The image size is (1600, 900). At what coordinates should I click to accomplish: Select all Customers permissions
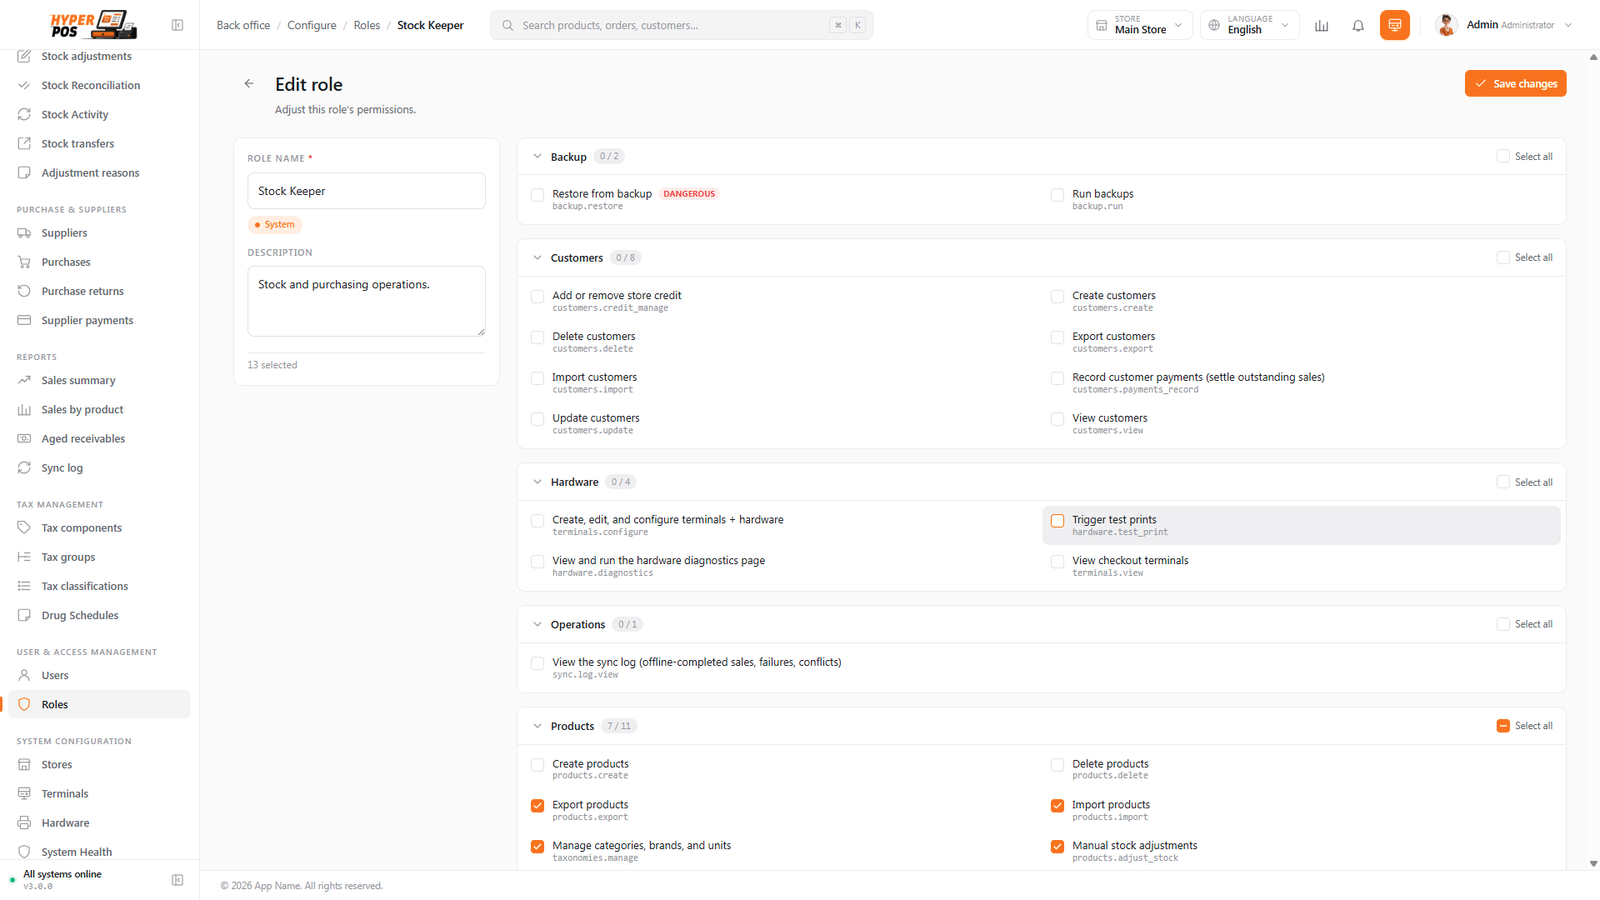tap(1503, 258)
